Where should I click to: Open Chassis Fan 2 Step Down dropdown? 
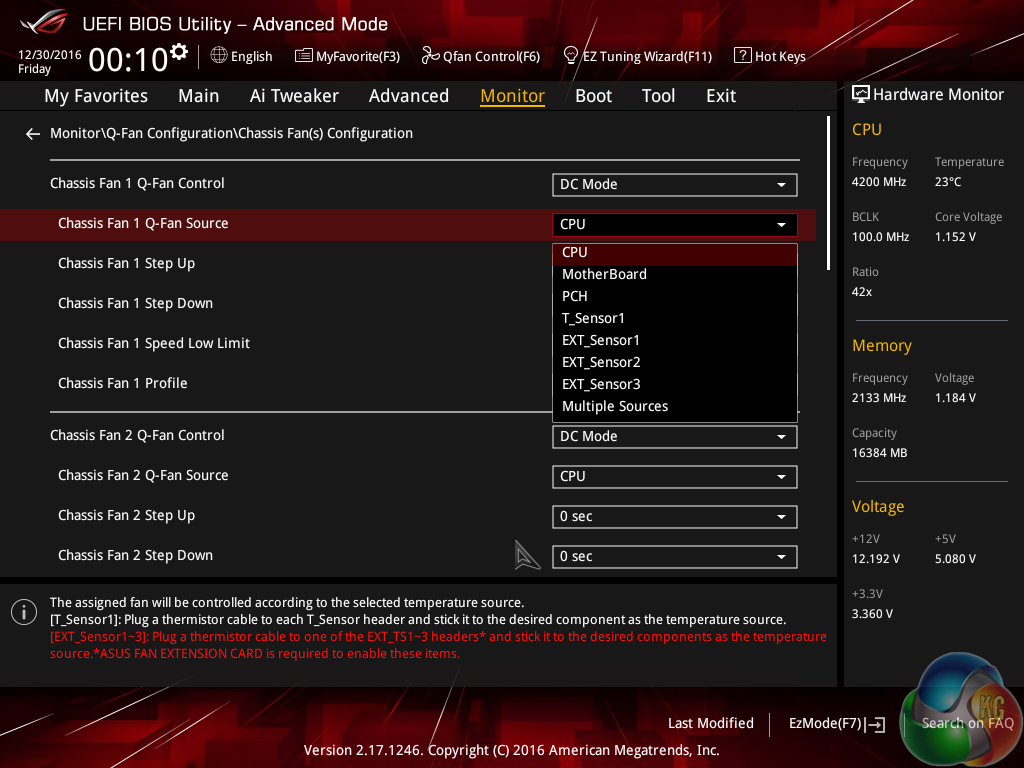[x=675, y=556]
